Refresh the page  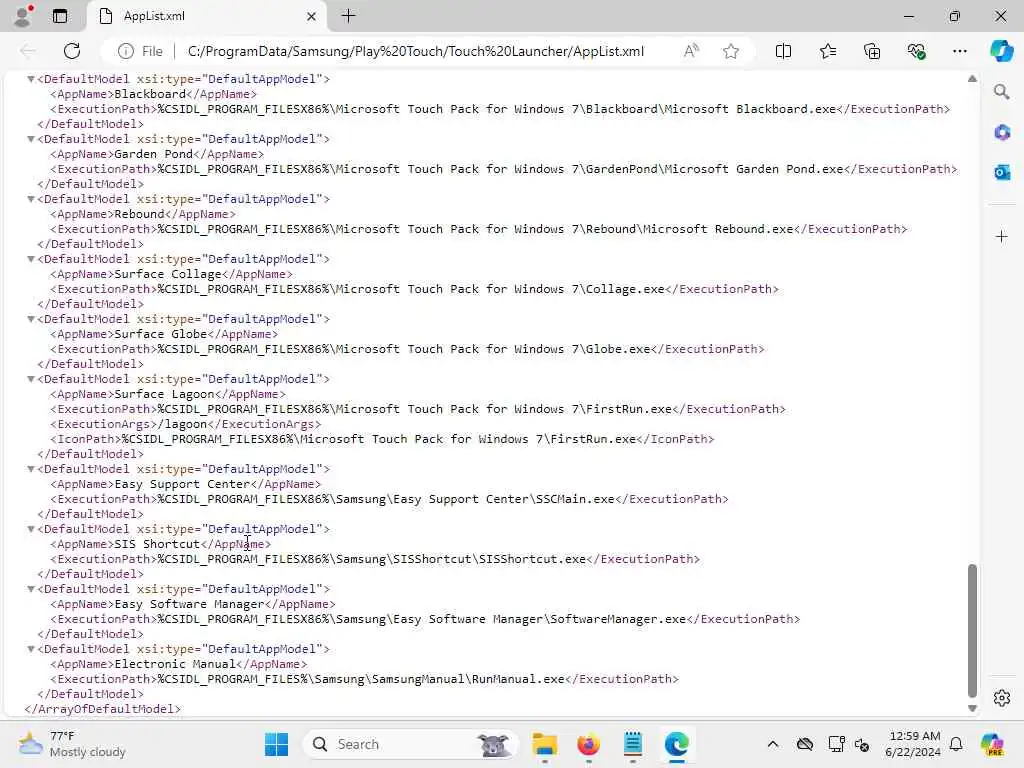pos(72,51)
